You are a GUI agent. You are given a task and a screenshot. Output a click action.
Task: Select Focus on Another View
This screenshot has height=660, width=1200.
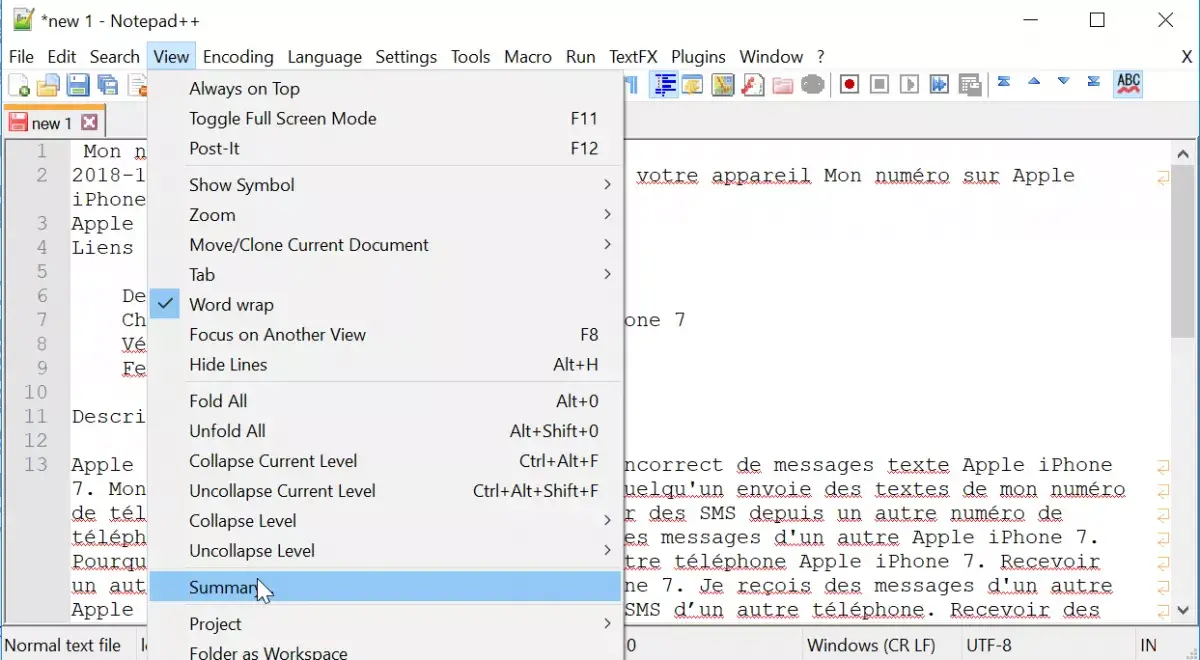pyautogui.click(x=385, y=335)
